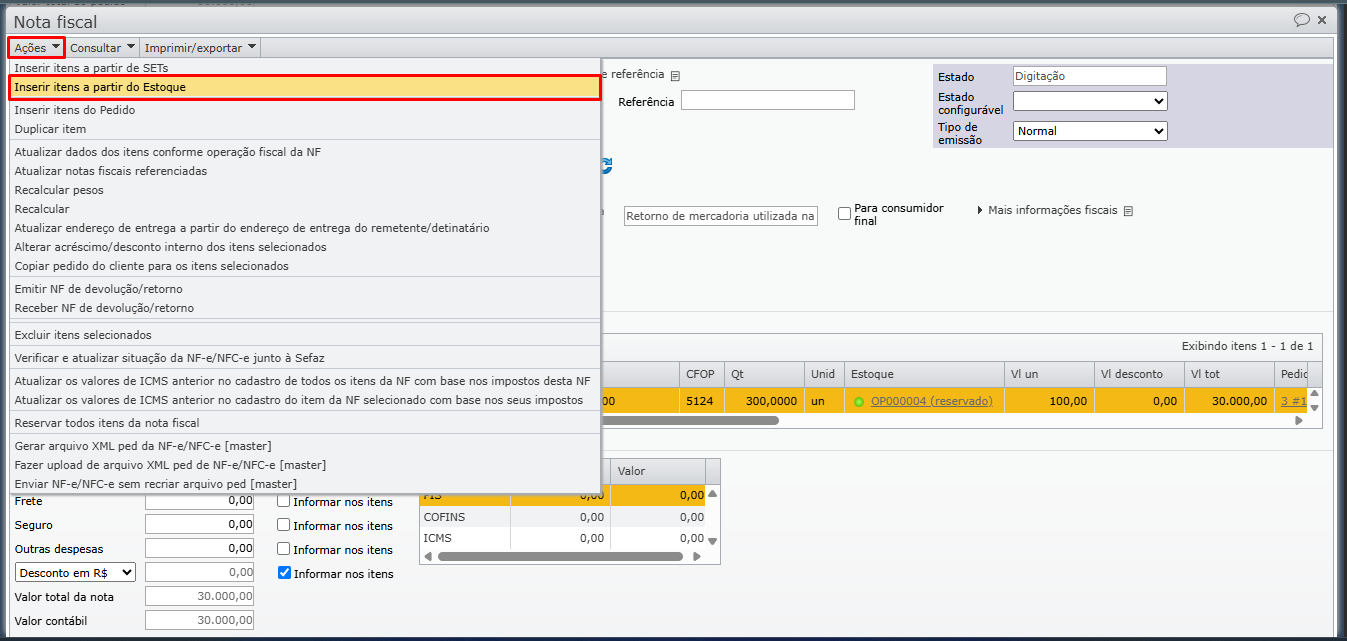Click the tax table scroll-up arrow

tap(712, 494)
